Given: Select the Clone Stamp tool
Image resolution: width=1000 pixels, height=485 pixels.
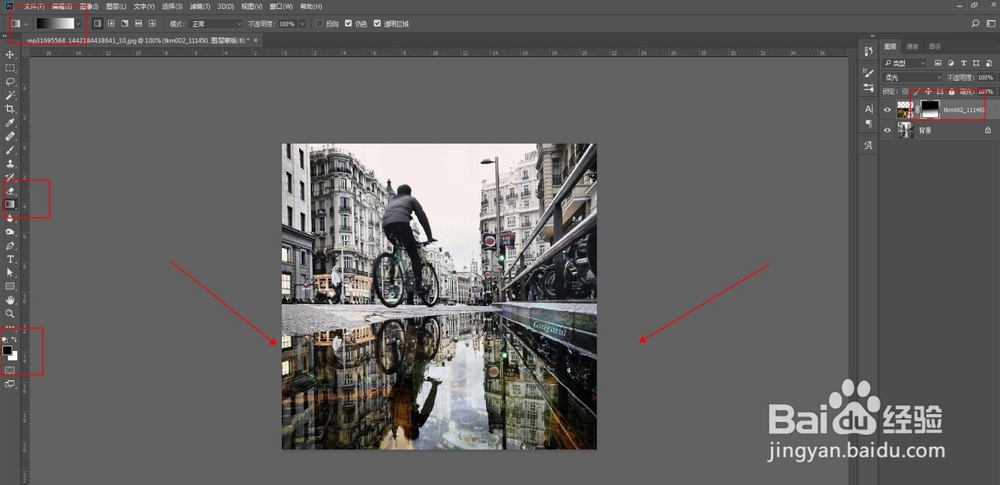Looking at the screenshot, I should click(10, 164).
